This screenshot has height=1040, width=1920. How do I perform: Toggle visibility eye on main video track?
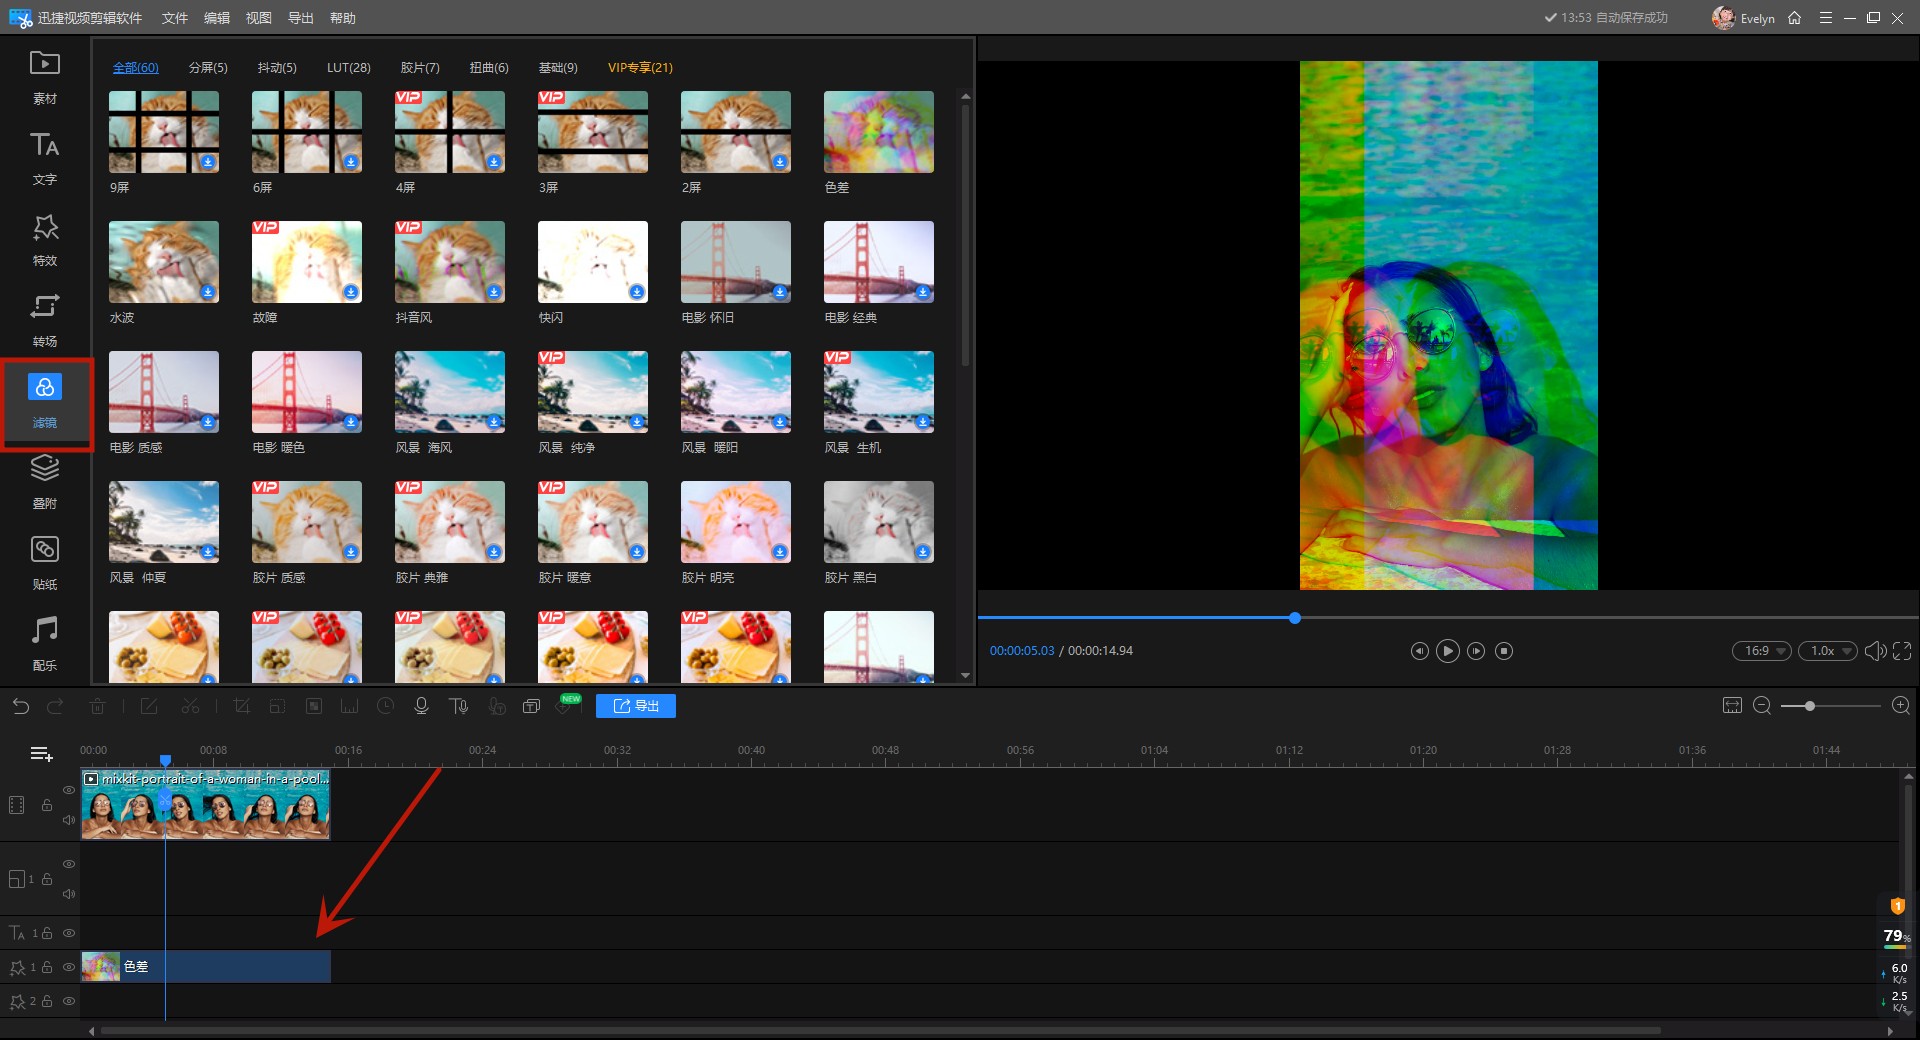(x=69, y=790)
